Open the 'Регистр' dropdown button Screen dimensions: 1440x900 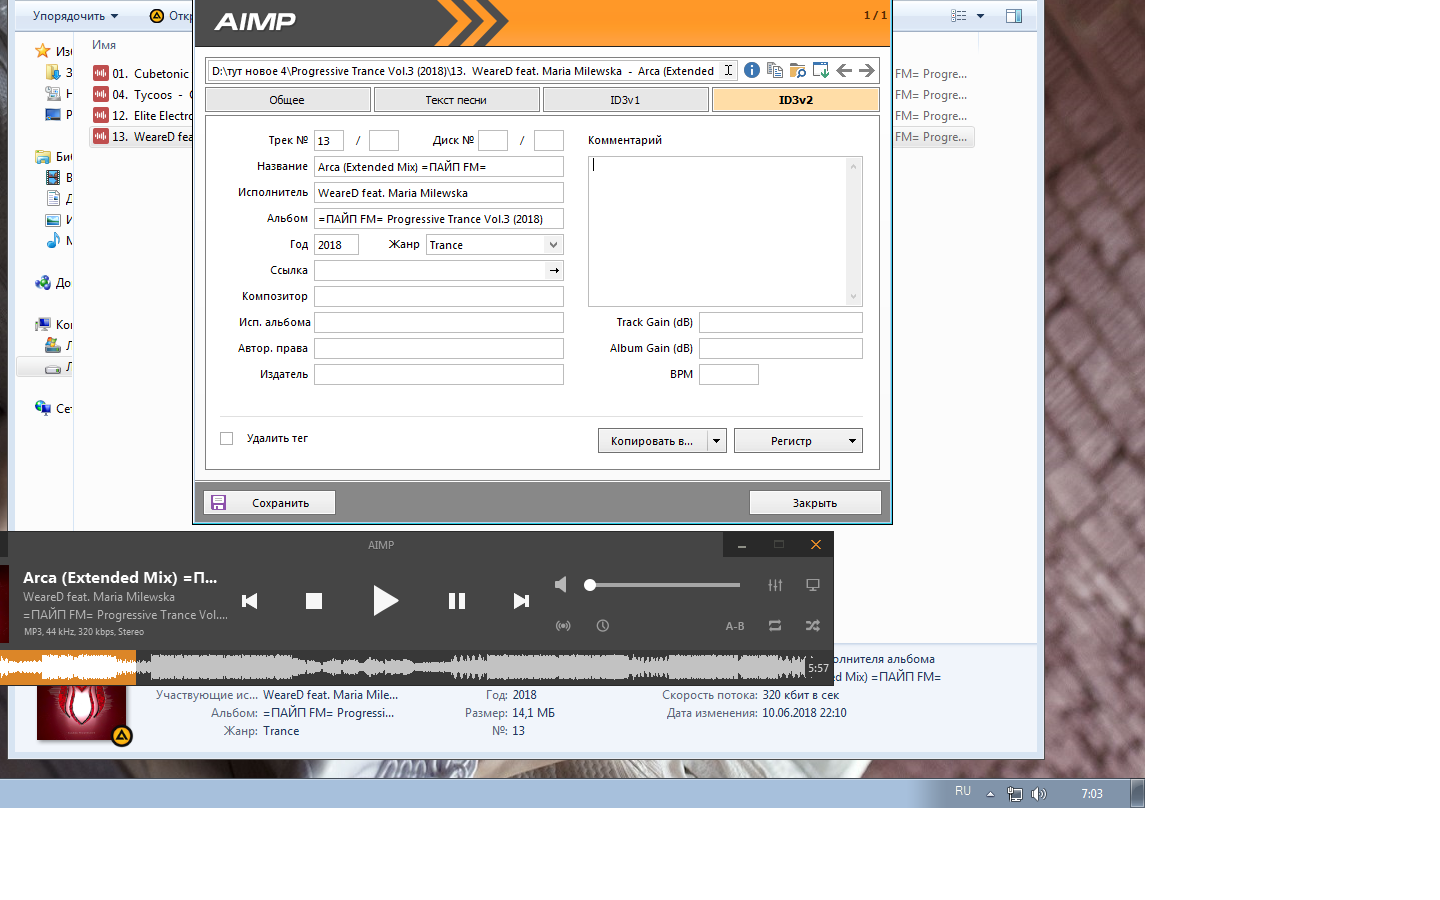(798, 441)
